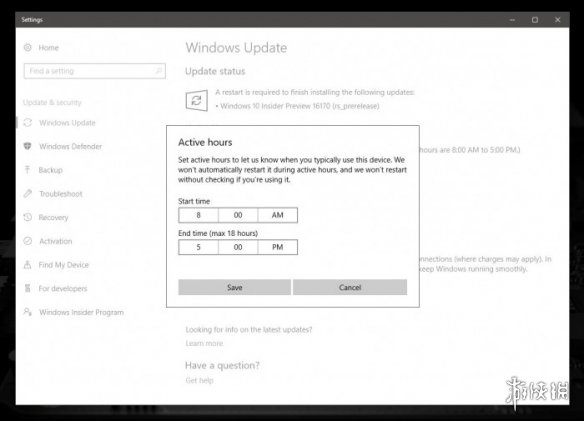
Task: Select Windows Update in the sidebar
Action: (67, 123)
